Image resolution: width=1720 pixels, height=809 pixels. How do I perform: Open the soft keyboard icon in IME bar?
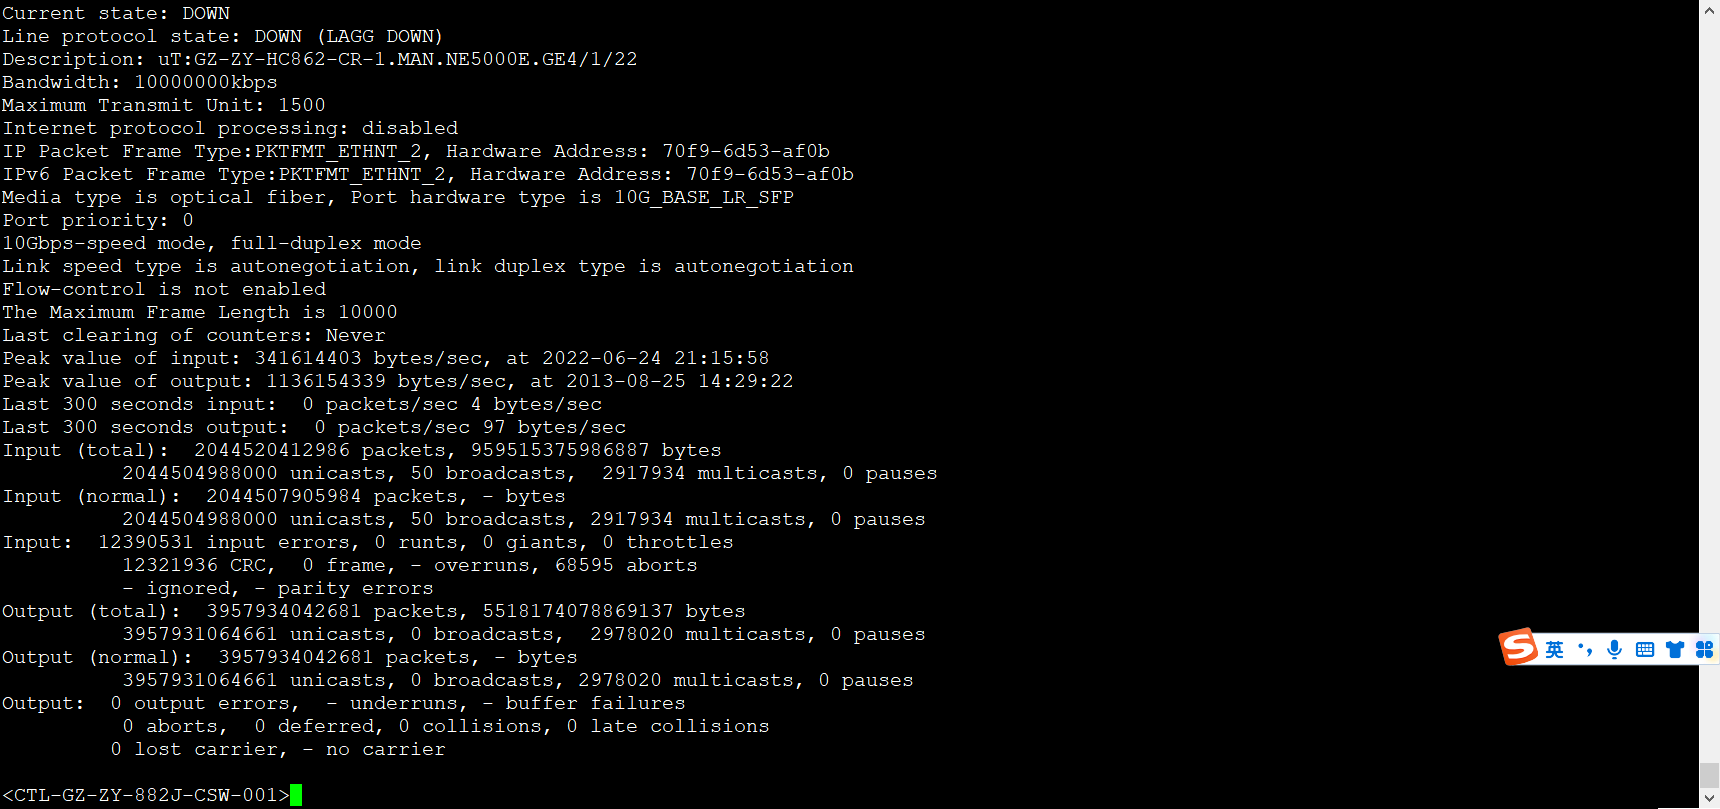1644,650
